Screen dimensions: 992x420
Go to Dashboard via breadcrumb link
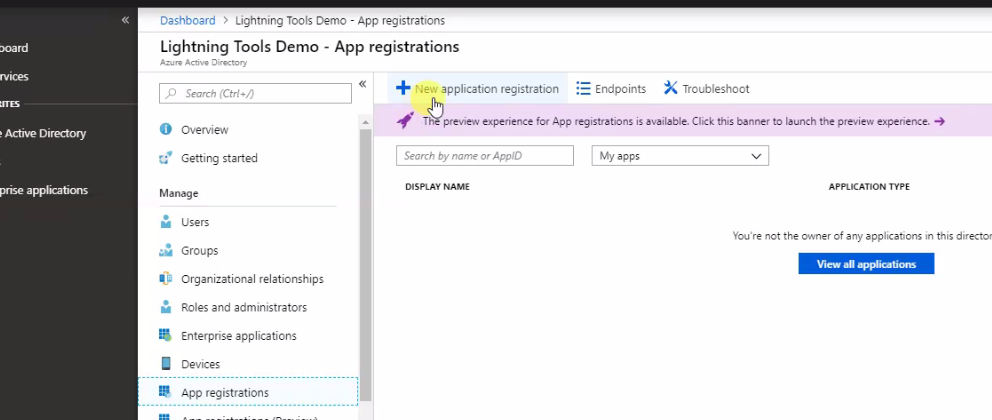pos(187,20)
